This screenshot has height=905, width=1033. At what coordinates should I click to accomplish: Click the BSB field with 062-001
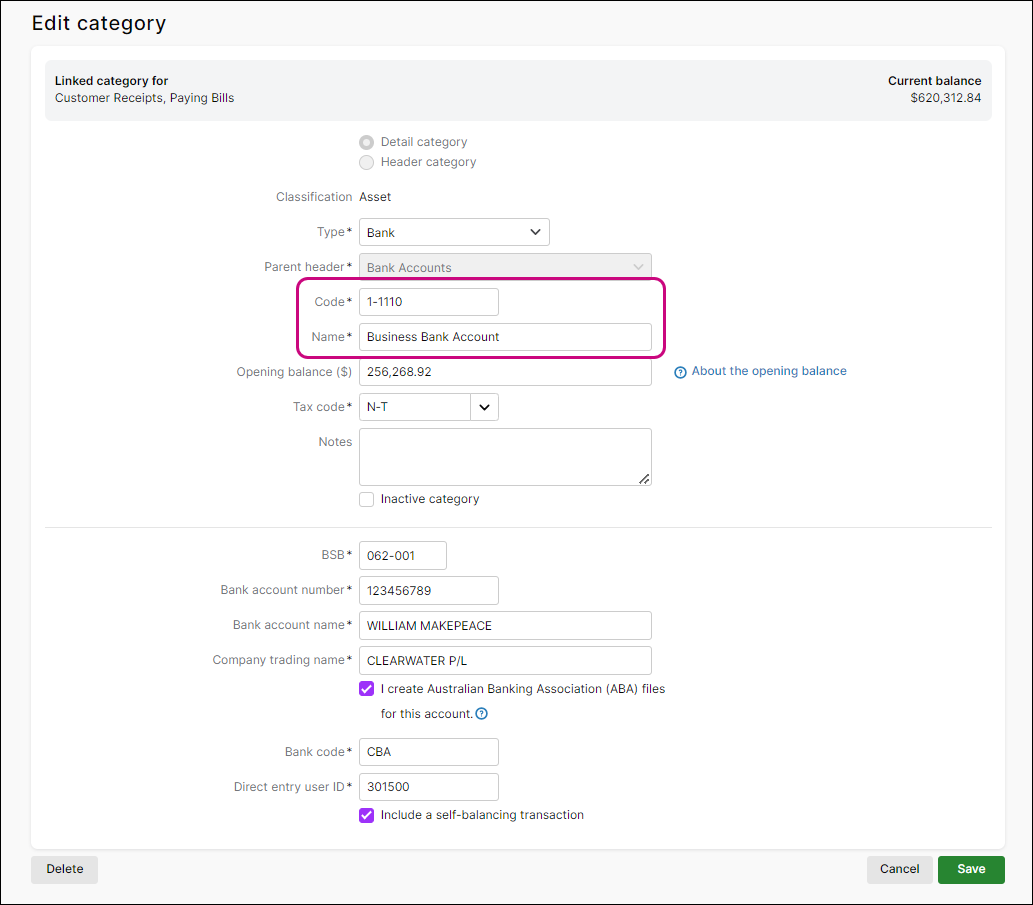pos(402,555)
